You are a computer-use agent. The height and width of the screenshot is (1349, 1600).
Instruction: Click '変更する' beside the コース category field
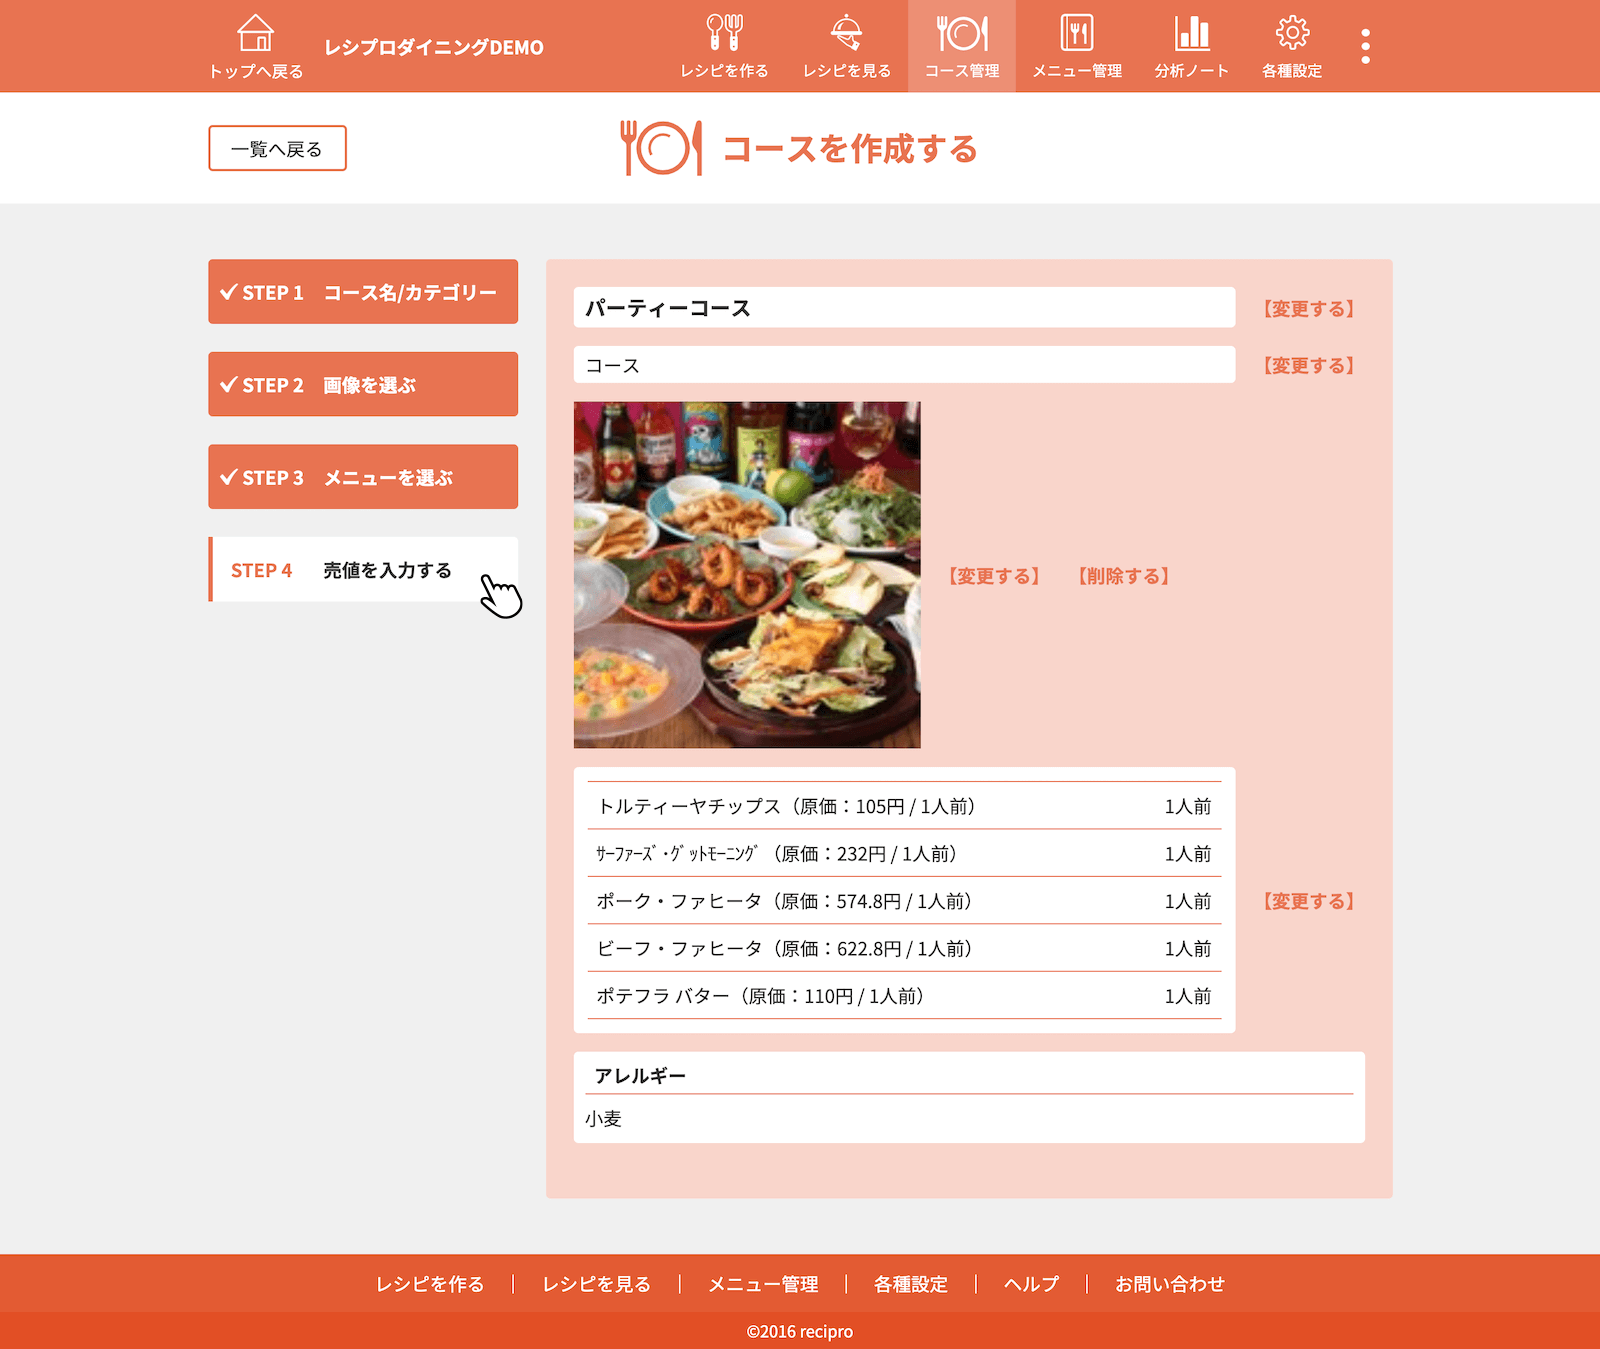pos(1308,366)
